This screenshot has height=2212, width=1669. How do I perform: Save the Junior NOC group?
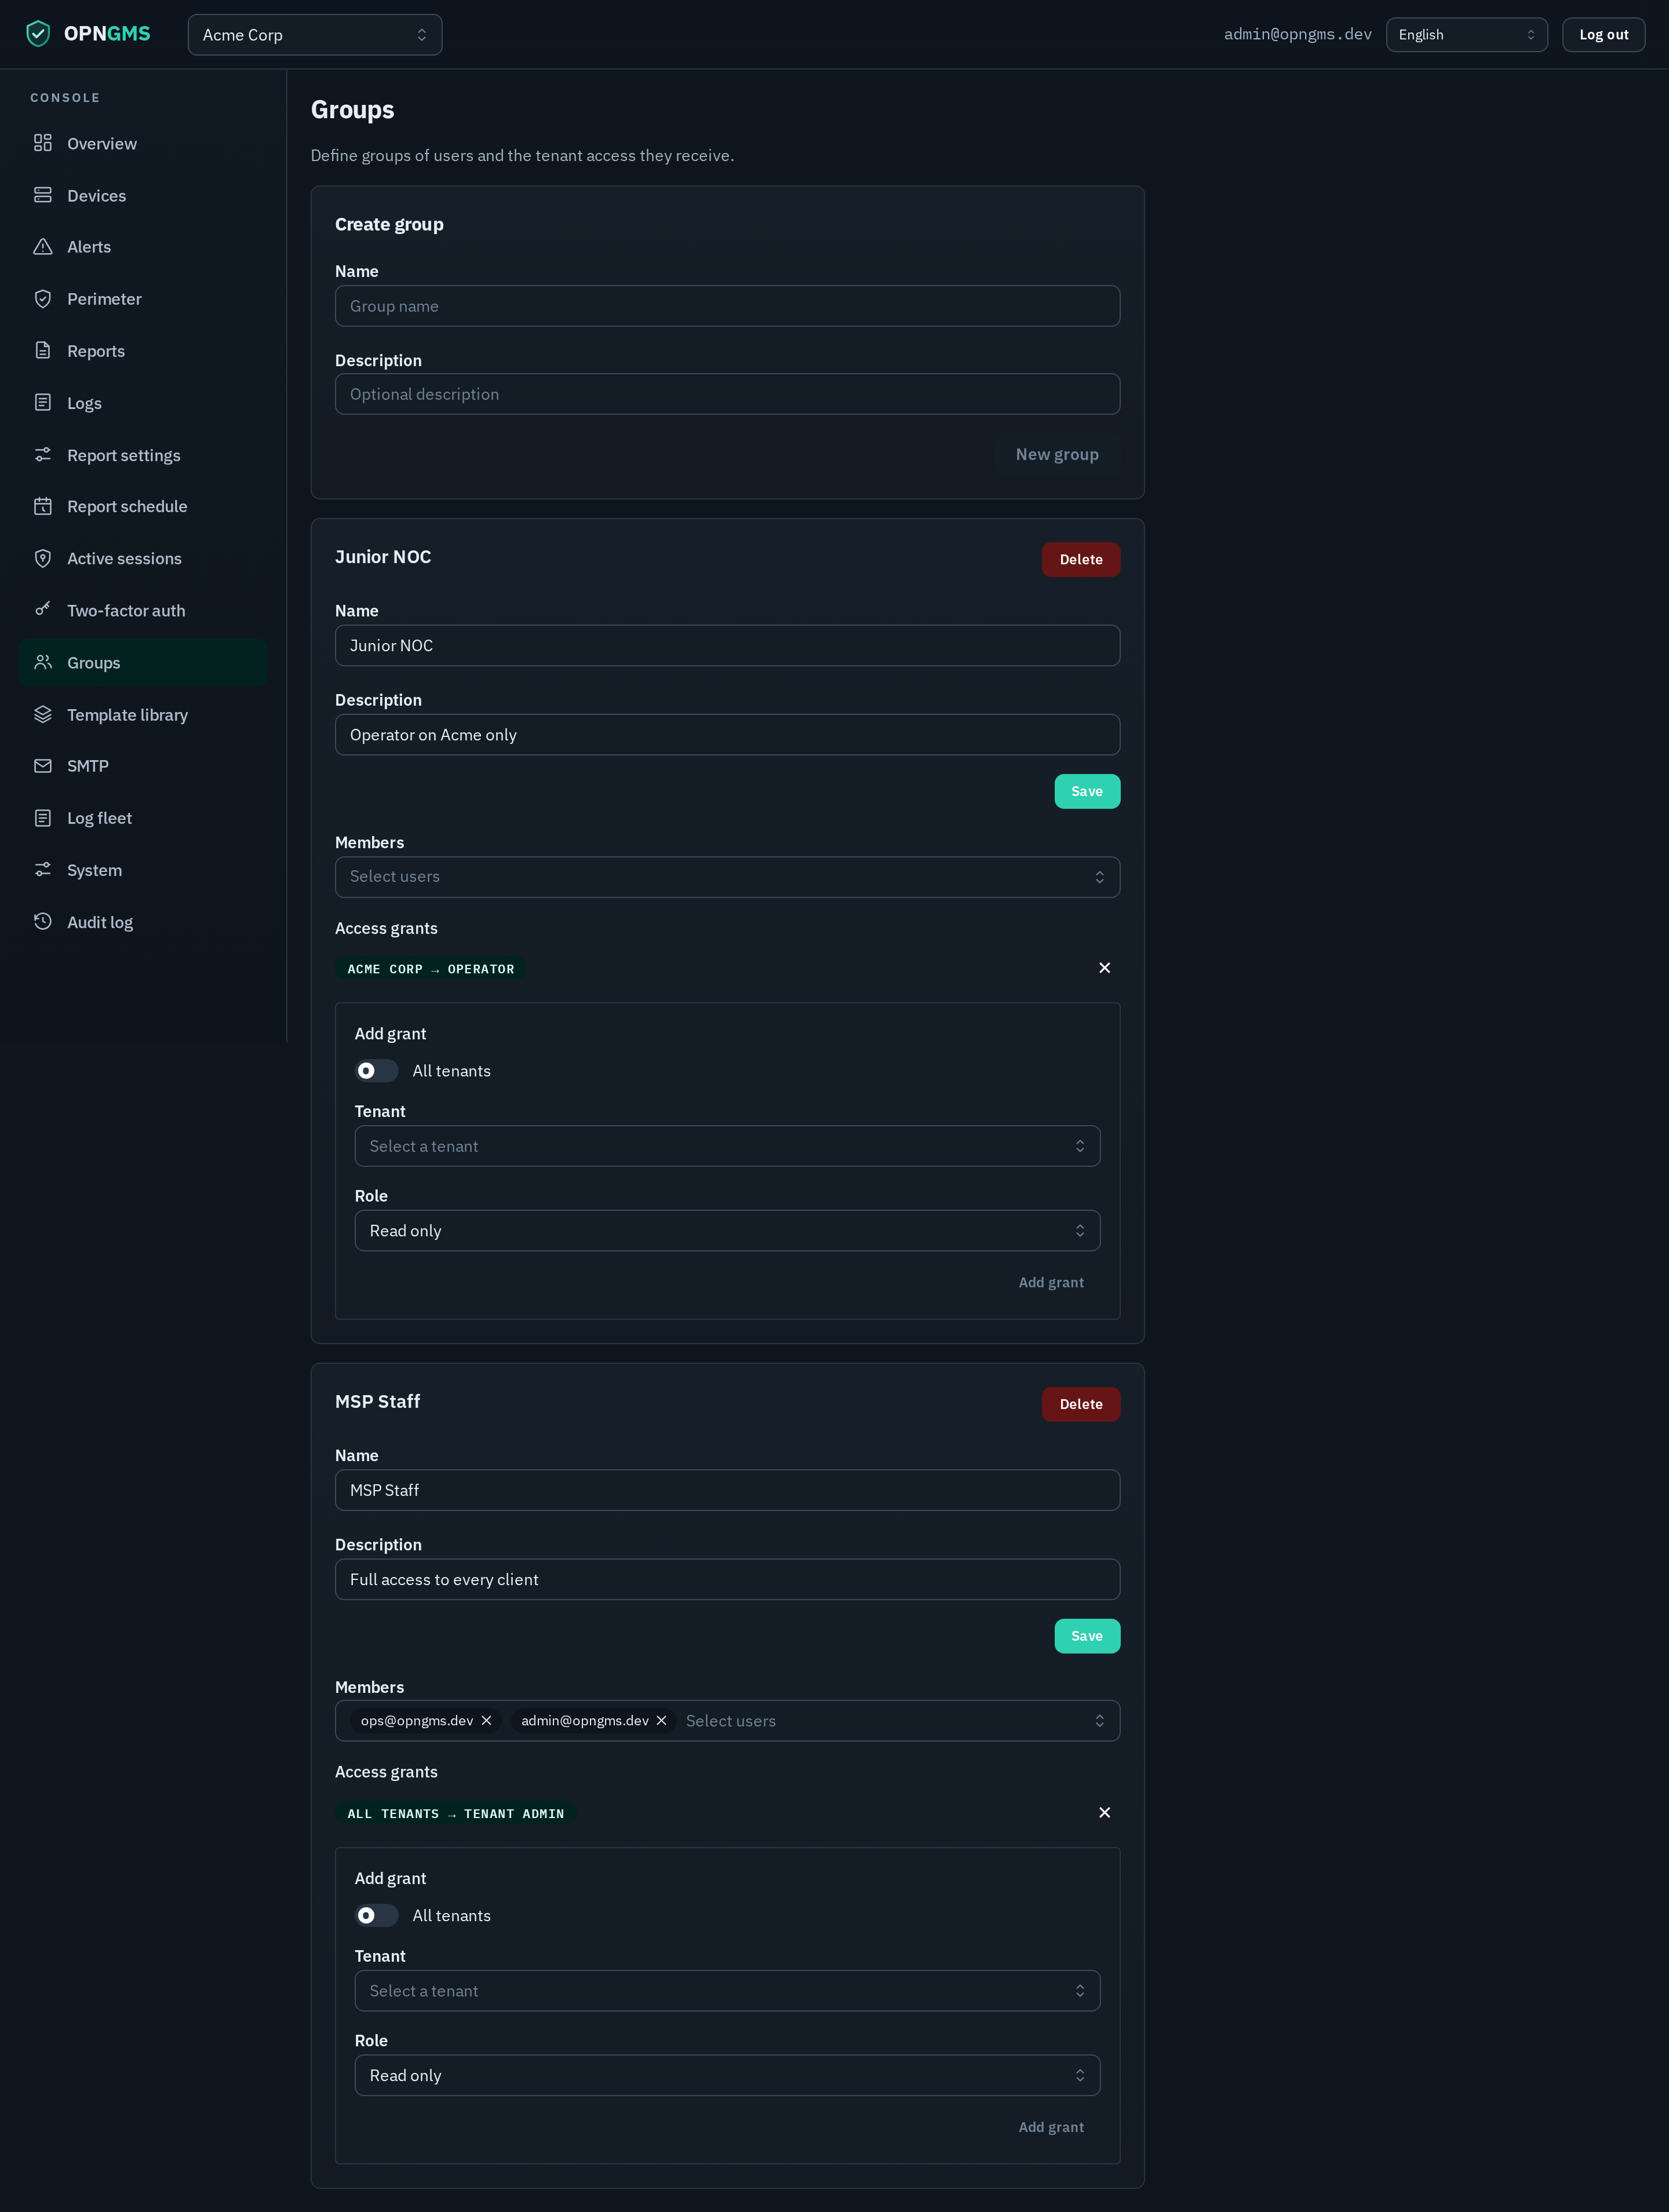[1087, 792]
